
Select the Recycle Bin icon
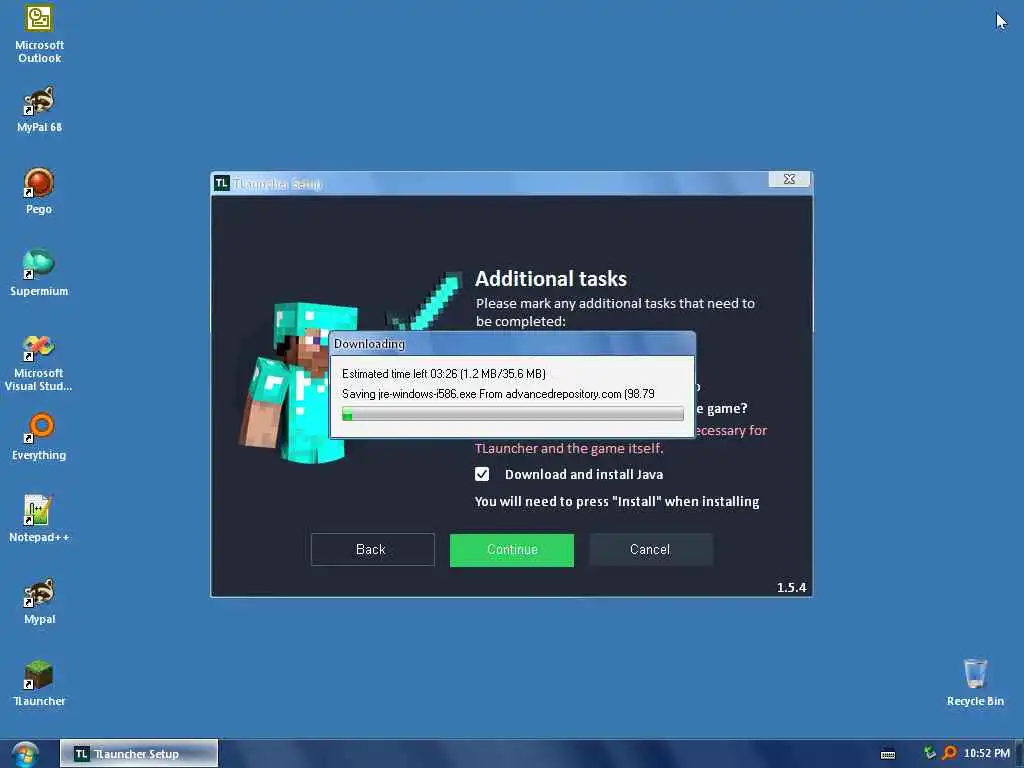click(x=975, y=683)
